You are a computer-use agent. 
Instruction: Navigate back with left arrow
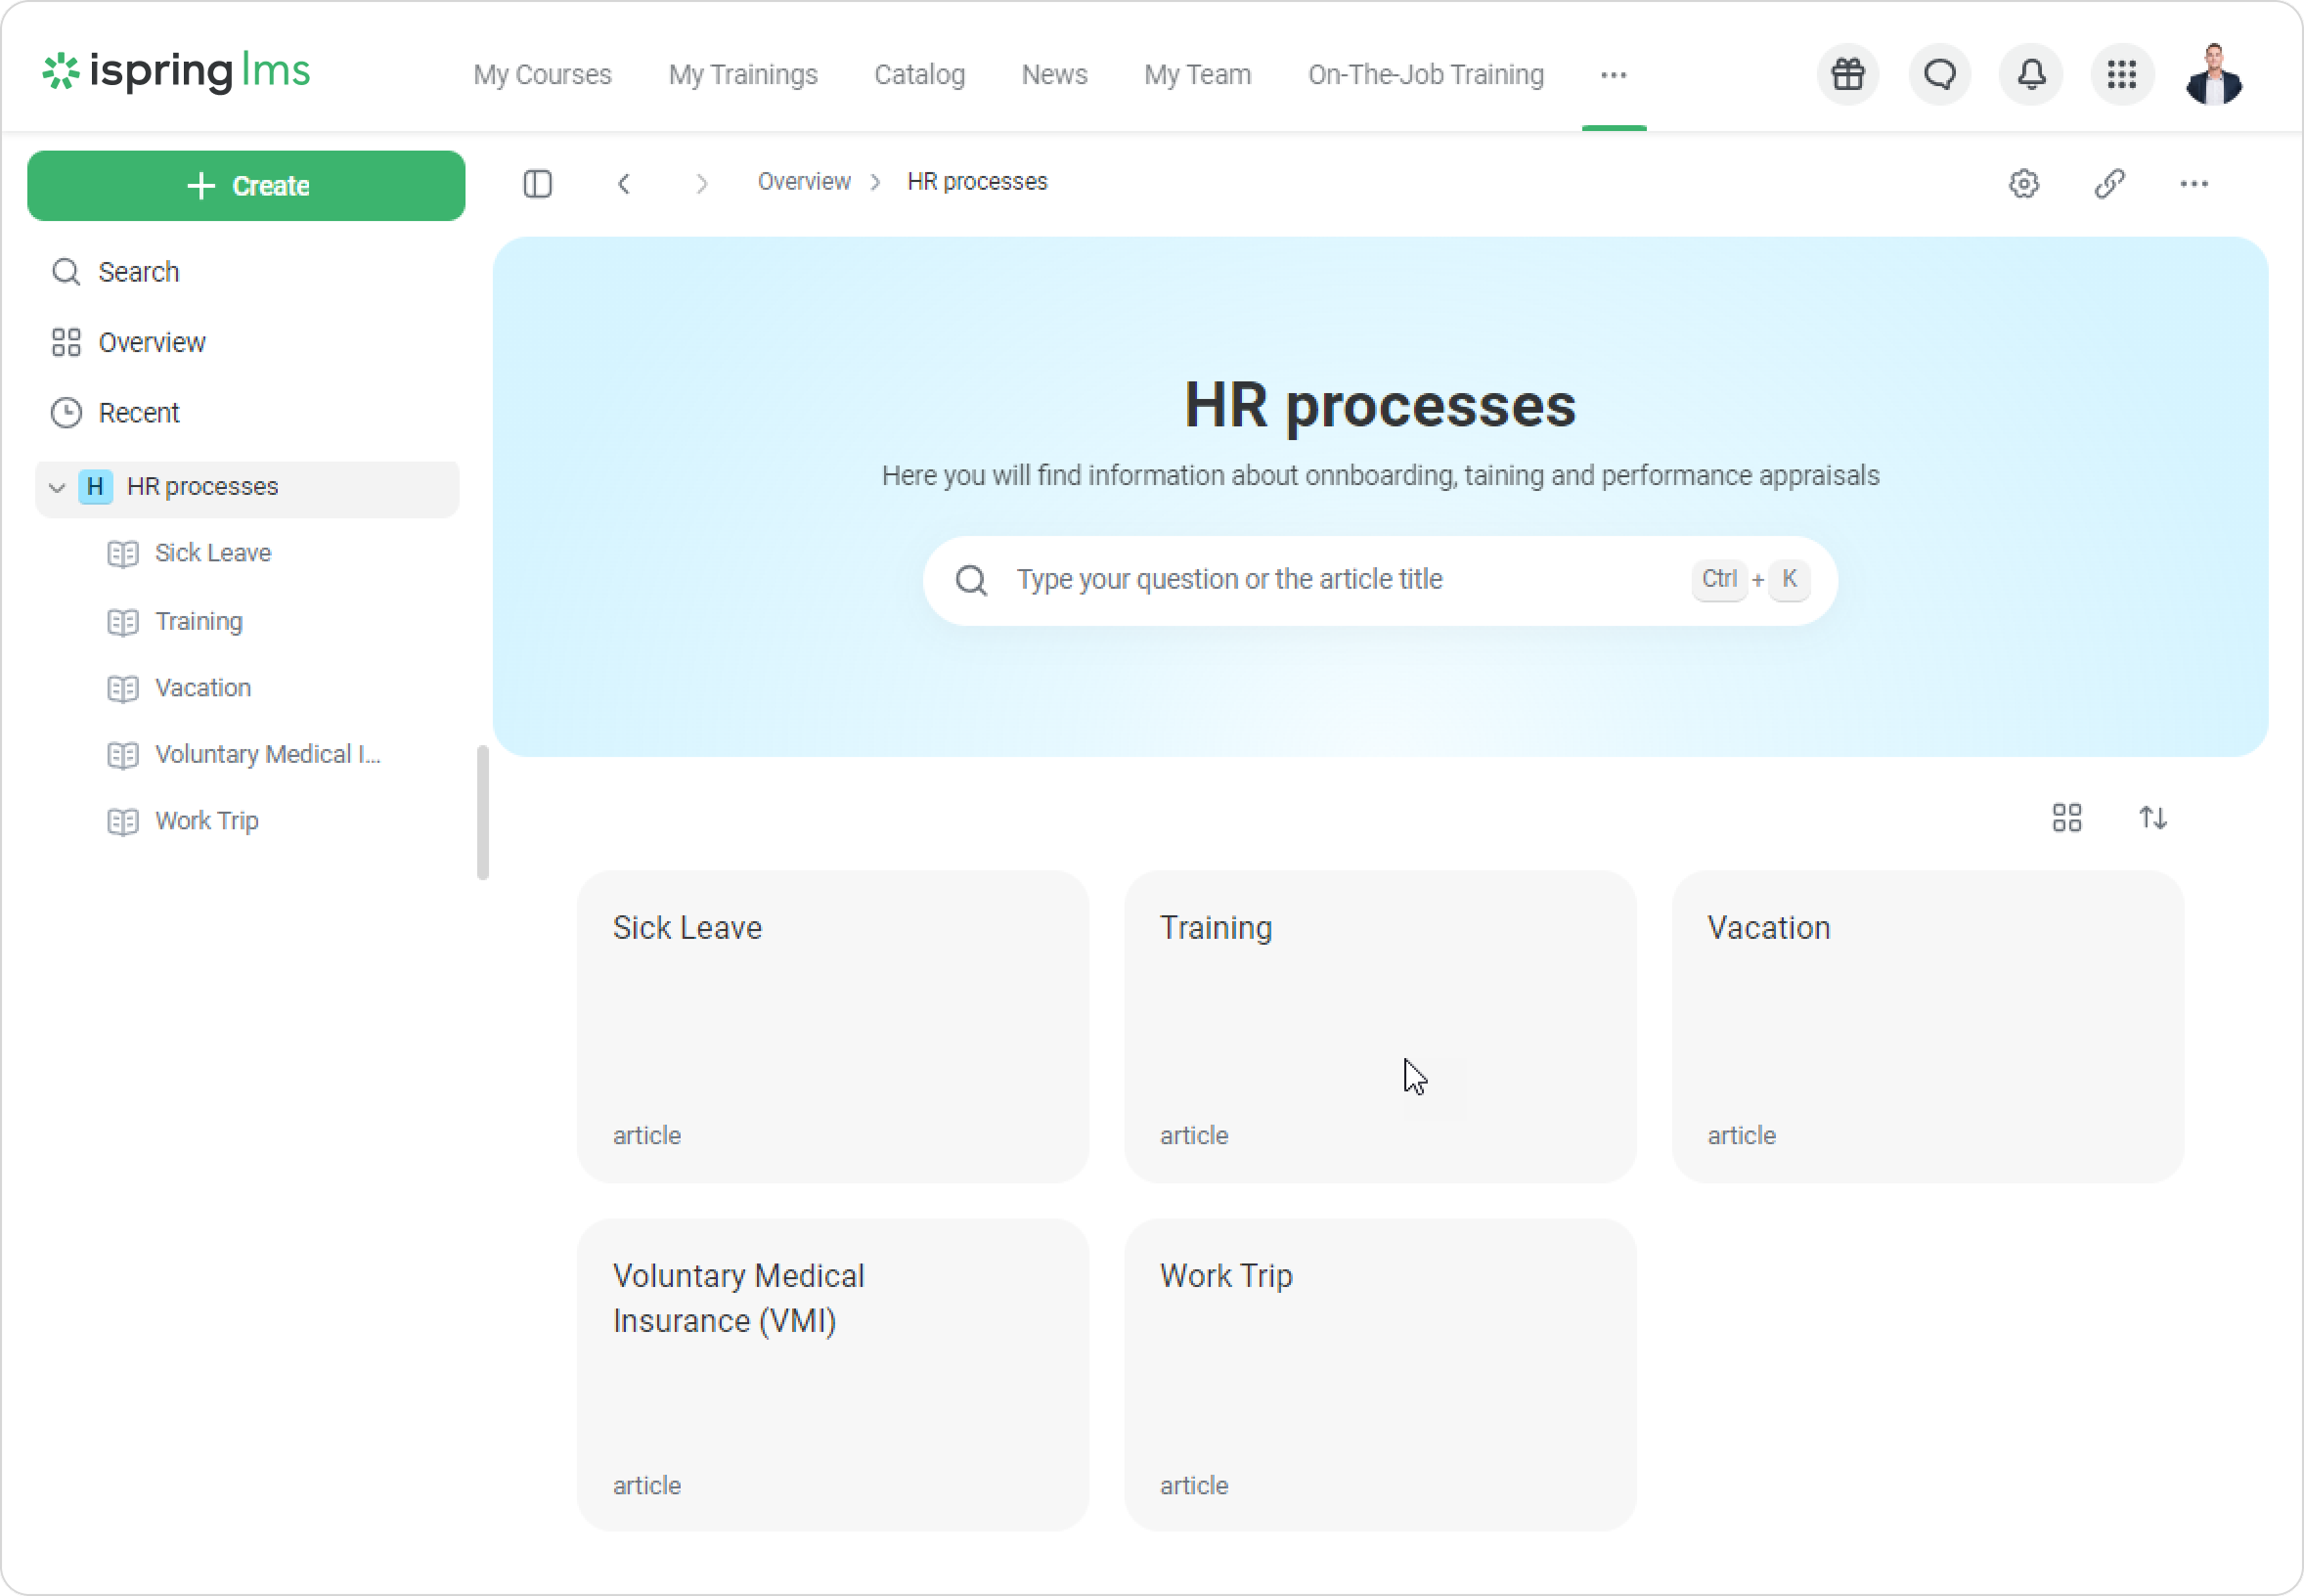pos(624,184)
